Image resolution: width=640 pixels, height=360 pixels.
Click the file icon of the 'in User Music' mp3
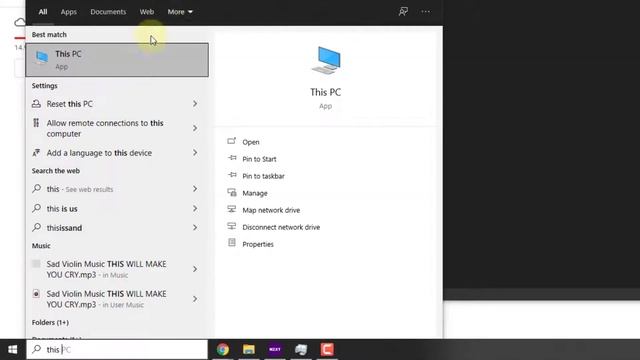[x=36, y=294]
